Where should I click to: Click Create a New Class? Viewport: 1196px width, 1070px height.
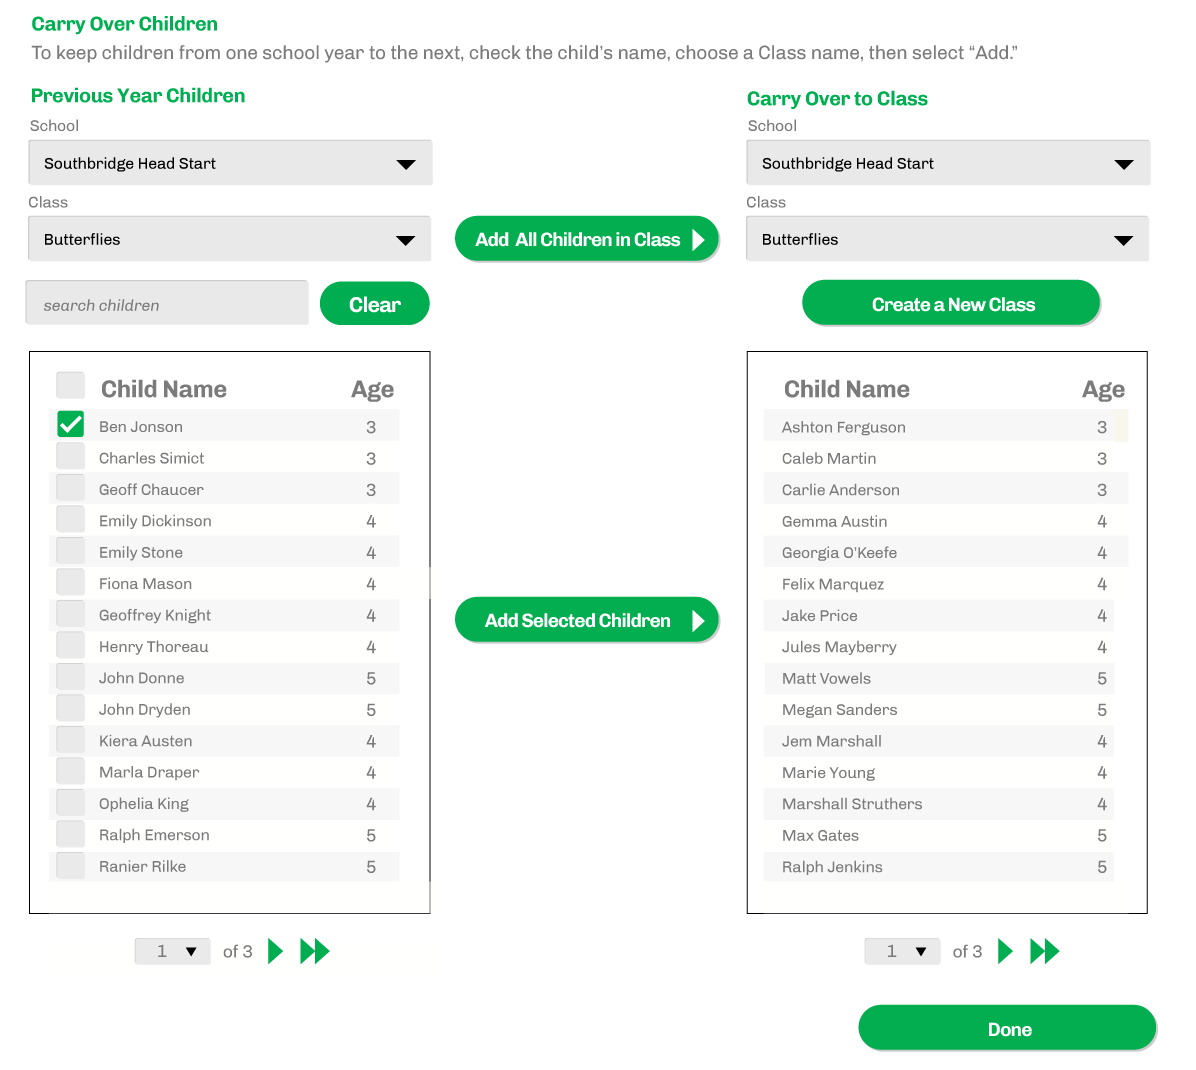click(x=951, y=304)
